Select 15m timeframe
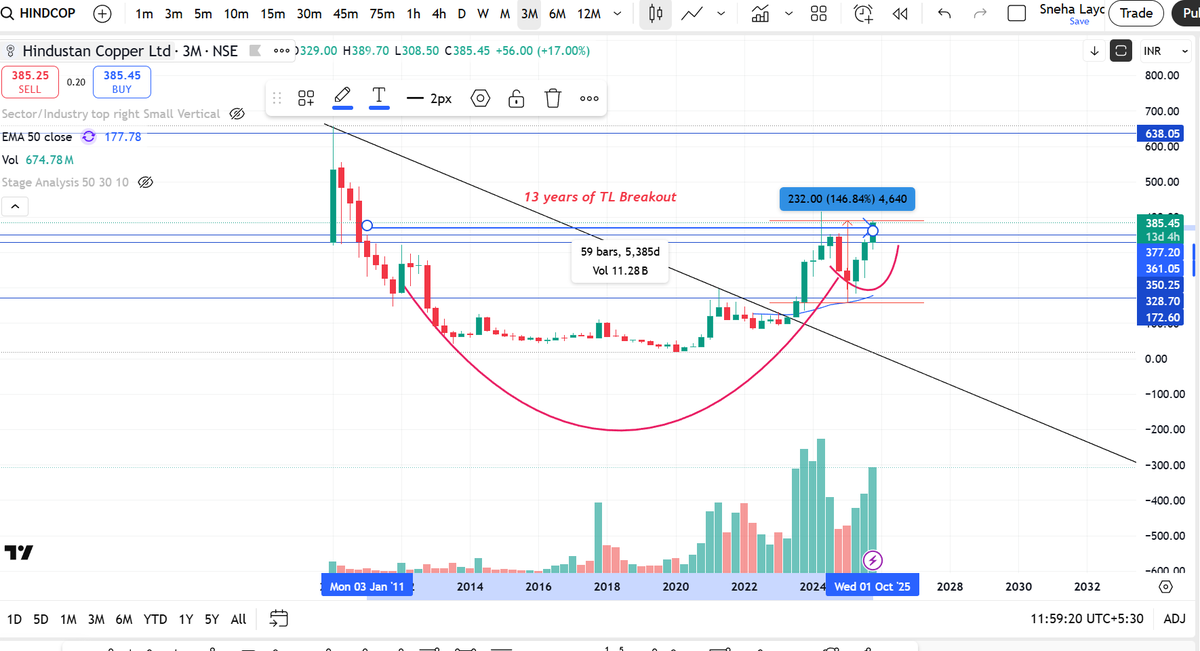 pyautogui.click(x=271, y=14)
